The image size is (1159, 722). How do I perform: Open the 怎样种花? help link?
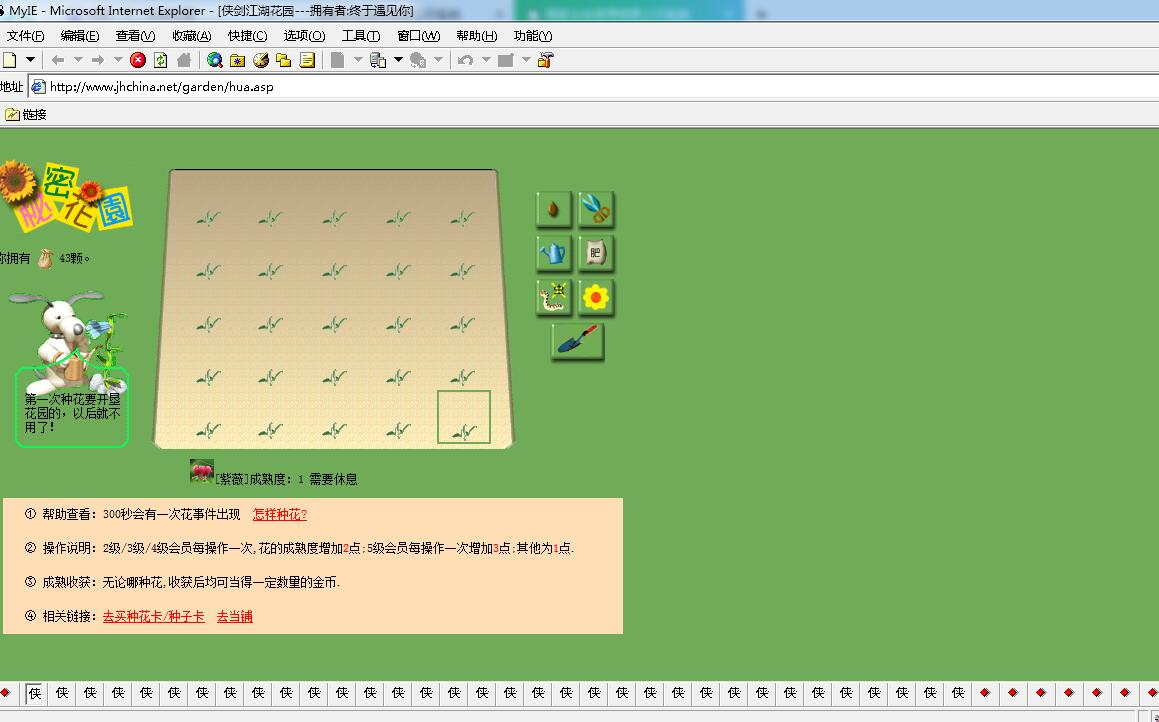[x=279, y=514]
